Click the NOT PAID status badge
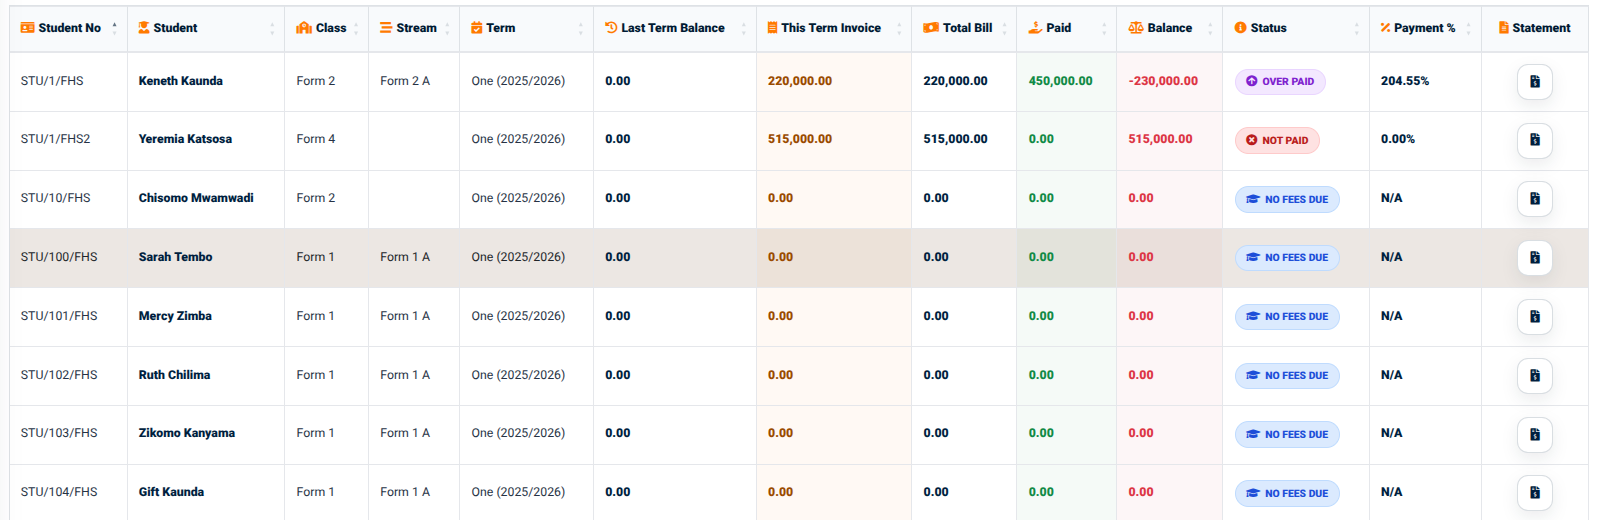The height and width of the screenshot is (520, 1603). pyautogui.click(x=1277, y=140)
